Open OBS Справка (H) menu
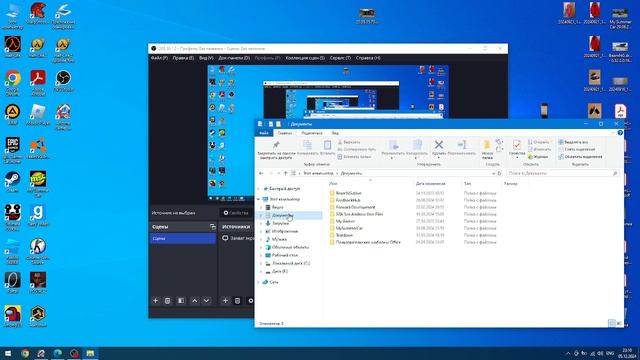Viewport: 640px width, 360px height. click(368, 58)
